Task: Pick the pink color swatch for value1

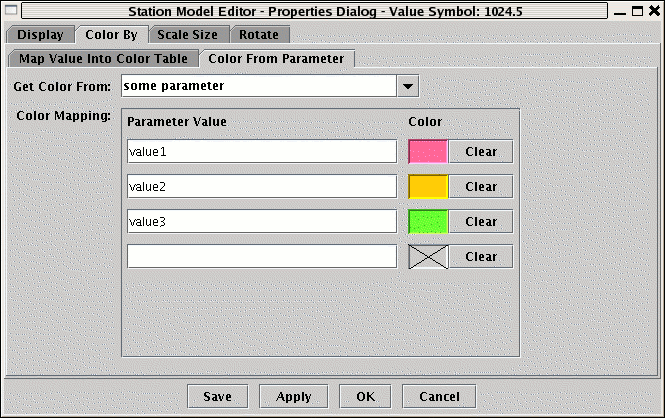Action: point(428,152)
